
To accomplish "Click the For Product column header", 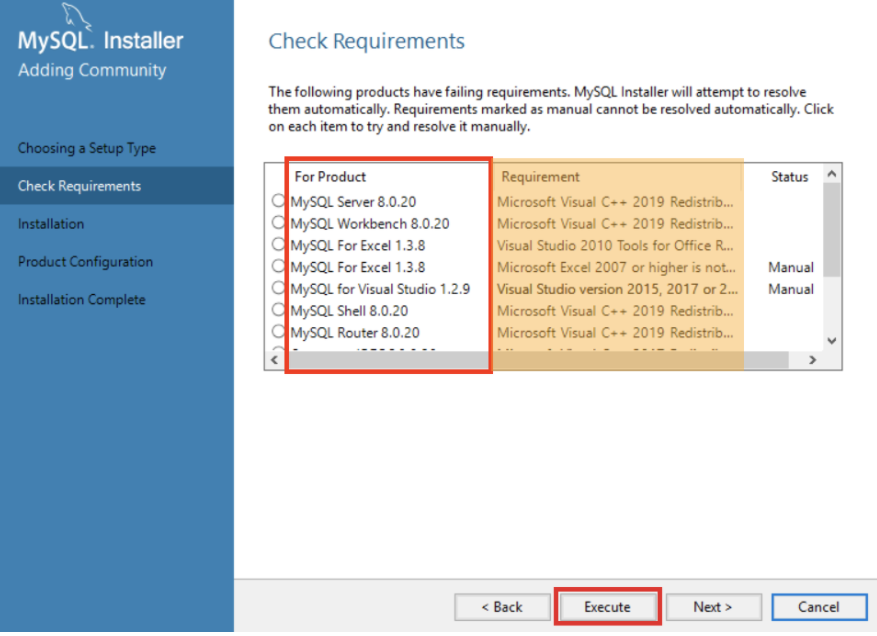I will tap(330, 177).
